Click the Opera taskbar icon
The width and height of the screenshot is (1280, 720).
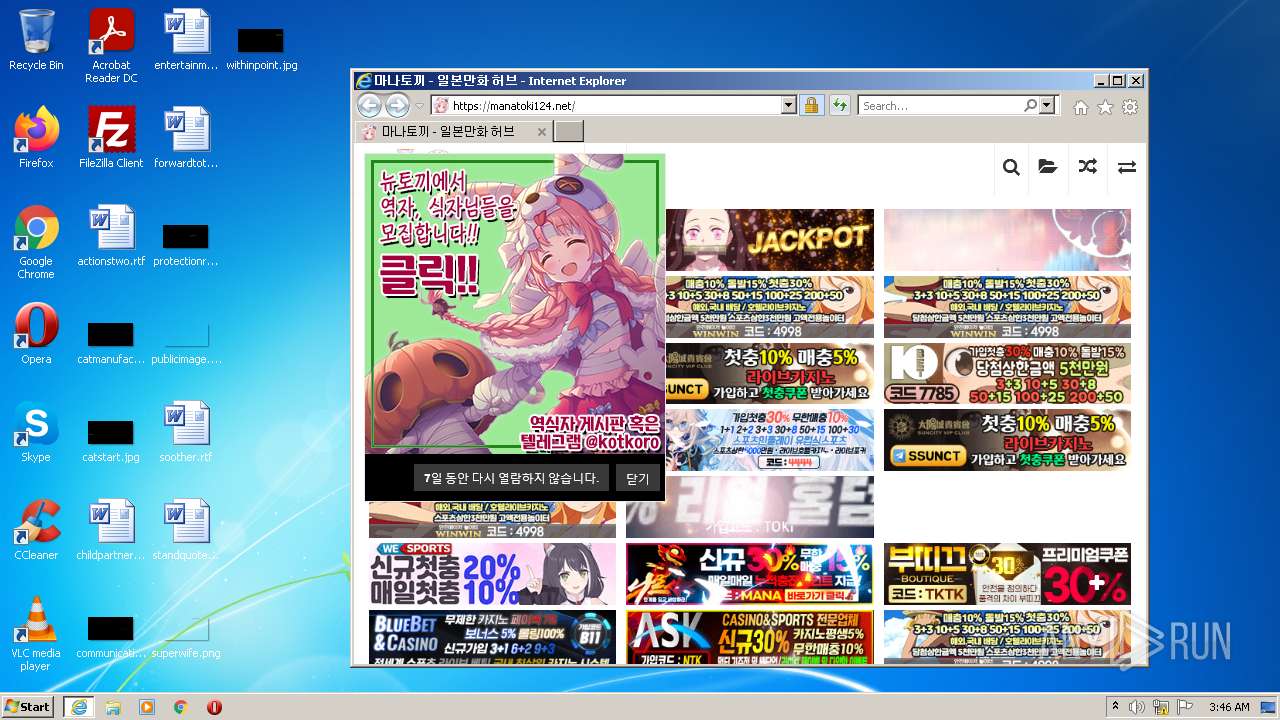(214, 707)
